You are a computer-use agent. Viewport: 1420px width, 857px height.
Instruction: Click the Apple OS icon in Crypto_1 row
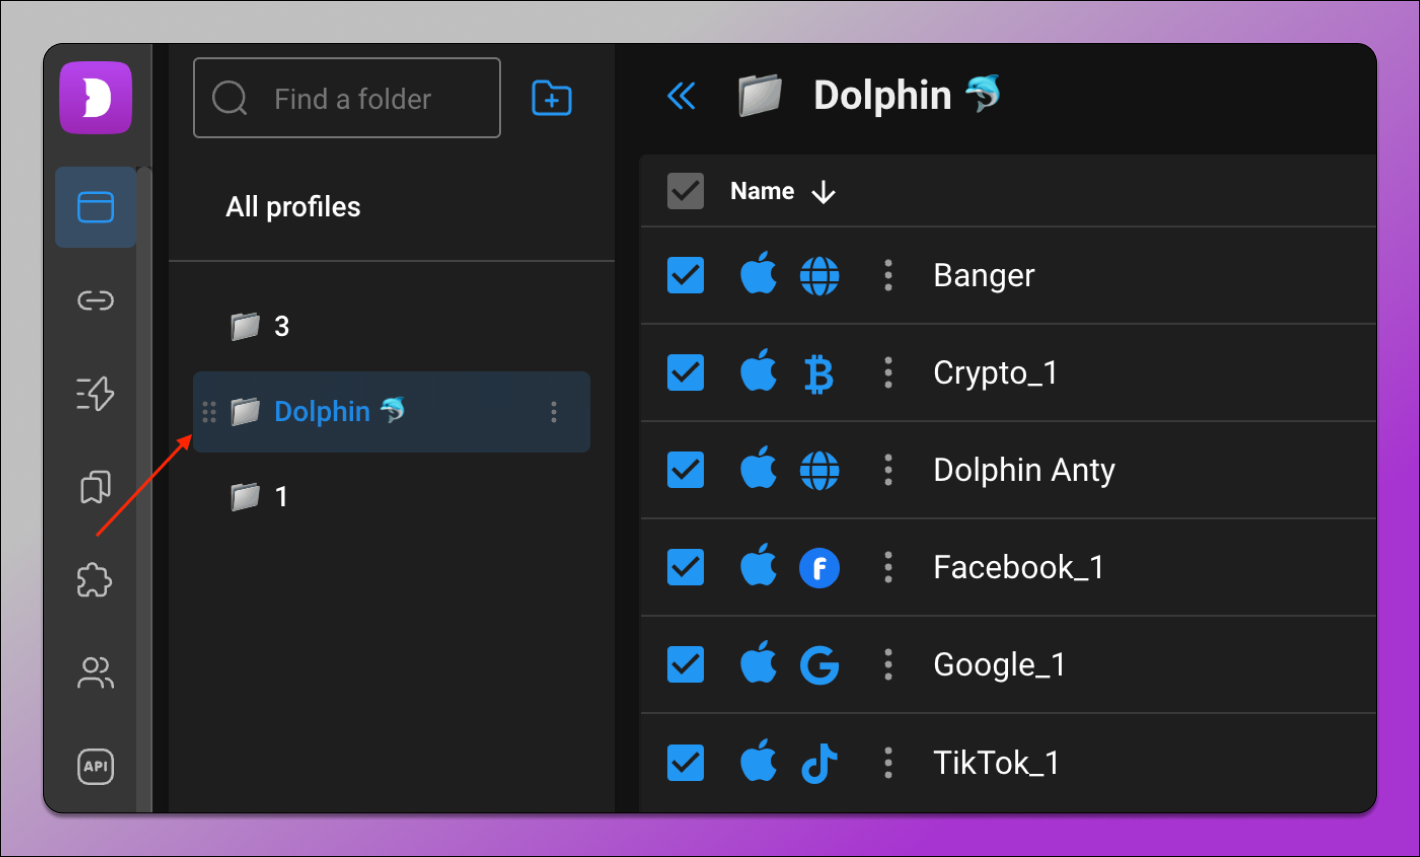click(x=759, y=371)
